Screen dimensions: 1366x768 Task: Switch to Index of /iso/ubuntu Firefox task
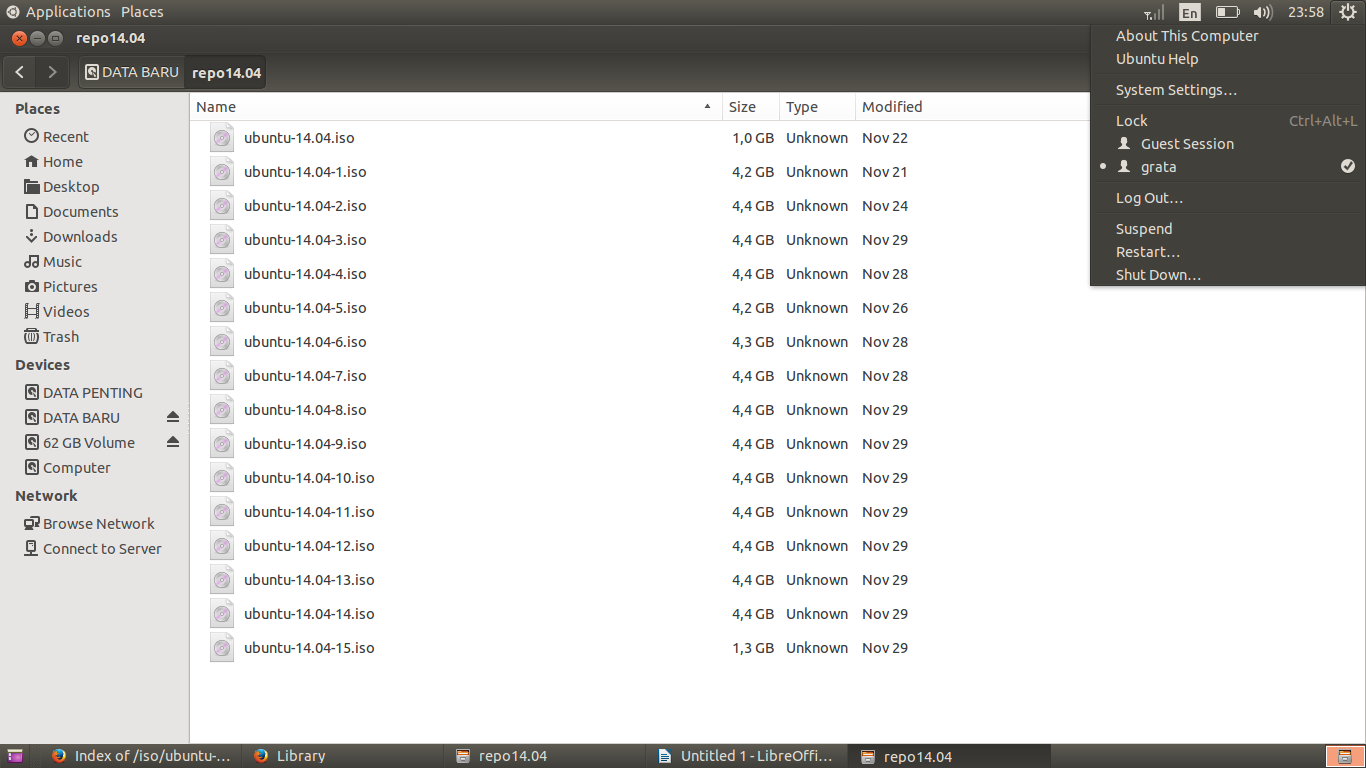pos(140,756)
